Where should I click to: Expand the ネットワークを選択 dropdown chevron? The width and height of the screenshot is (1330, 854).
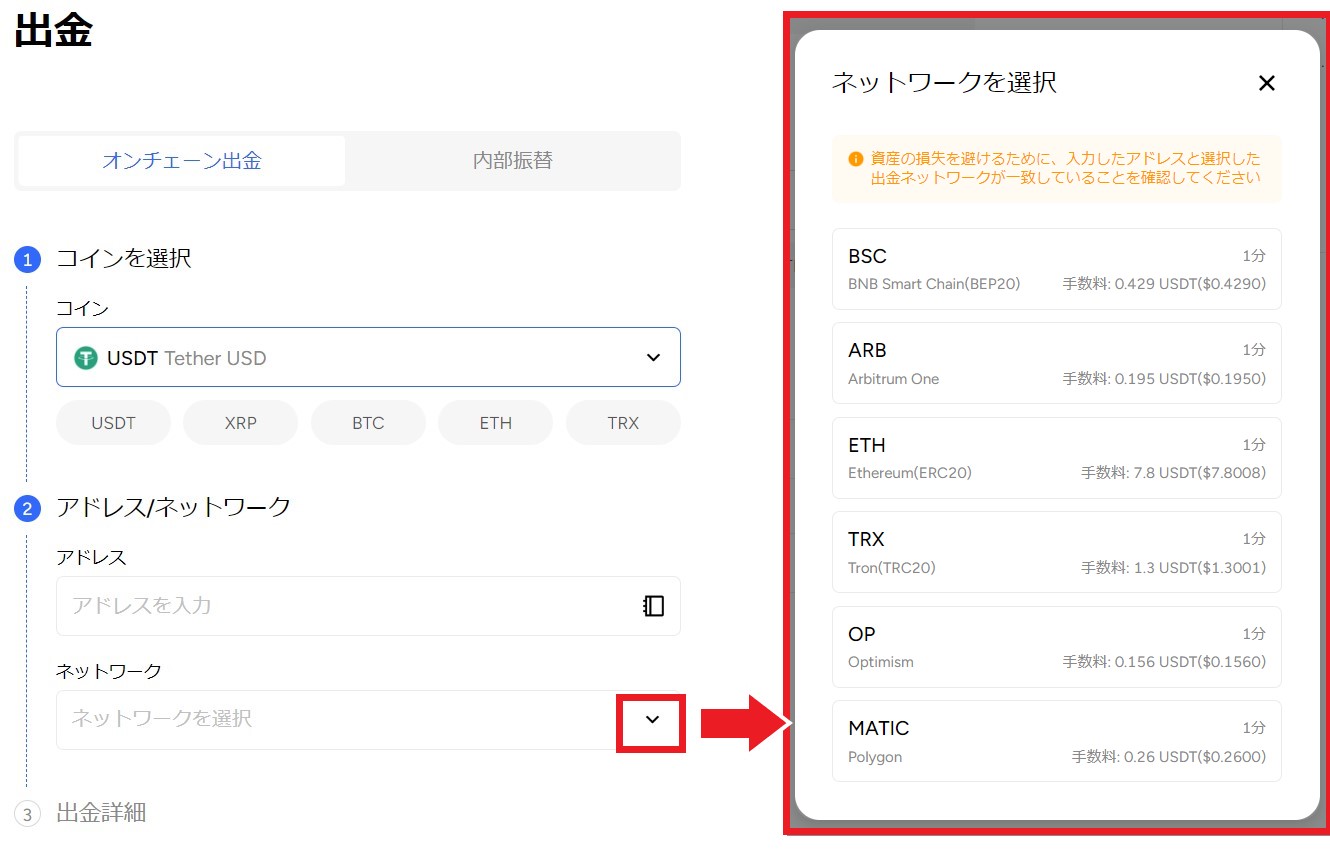click(x=653, y=719)
